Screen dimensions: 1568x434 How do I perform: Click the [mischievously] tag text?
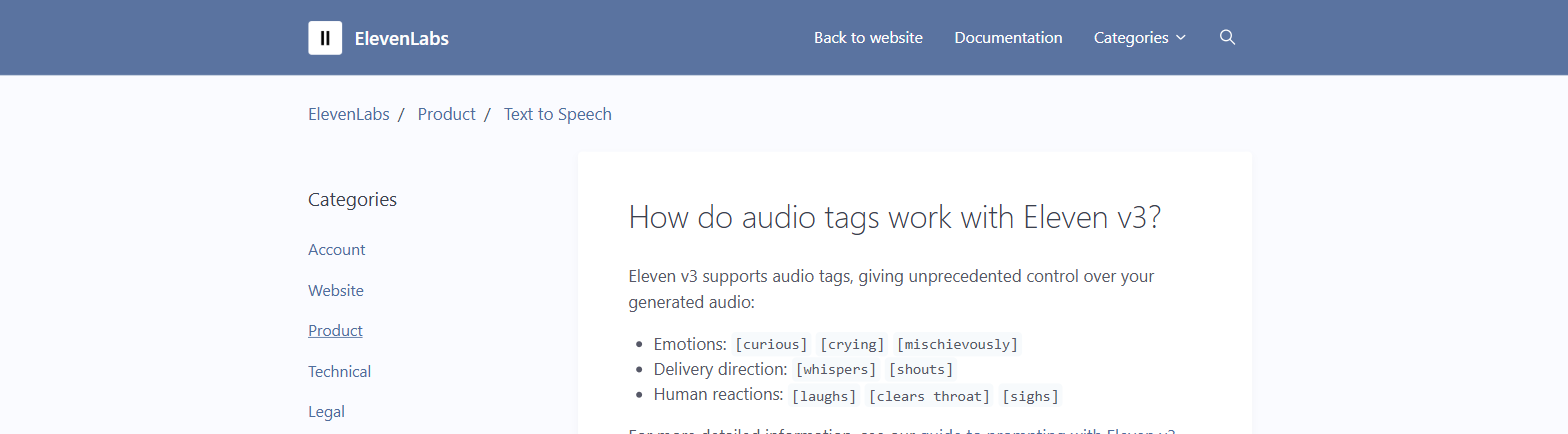[x=958, y=344]
